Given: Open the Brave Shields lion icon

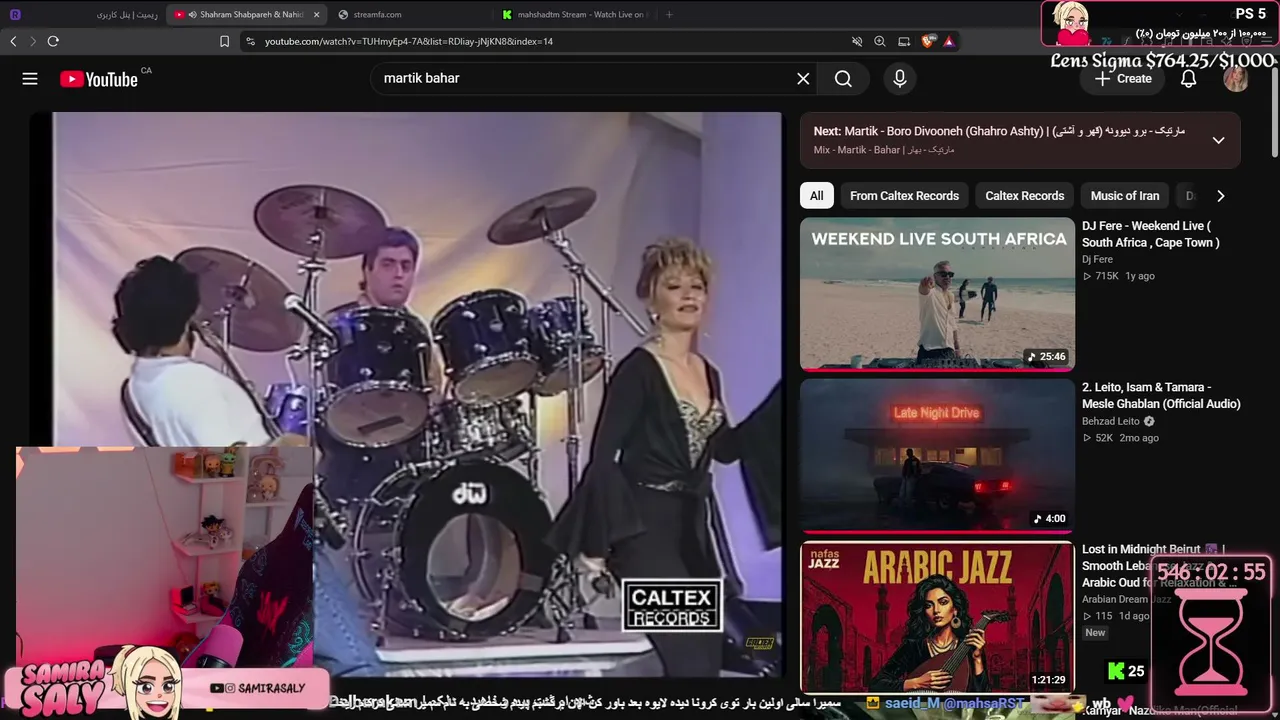Looking at the screenshot, I should click(928, 41).
